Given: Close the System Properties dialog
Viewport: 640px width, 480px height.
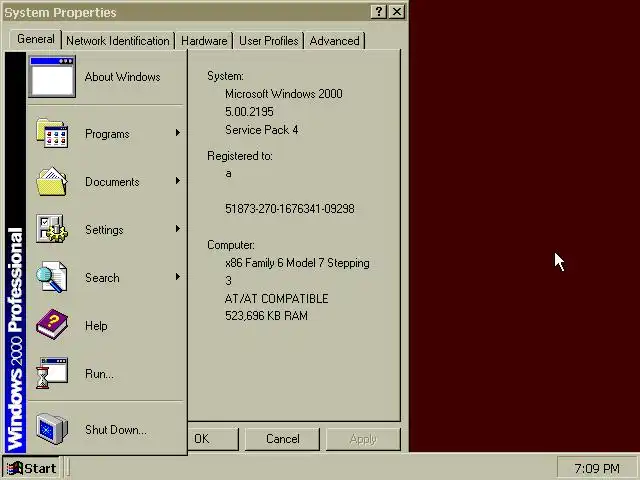Looking at the screenshot, I should tap(397, 11).
